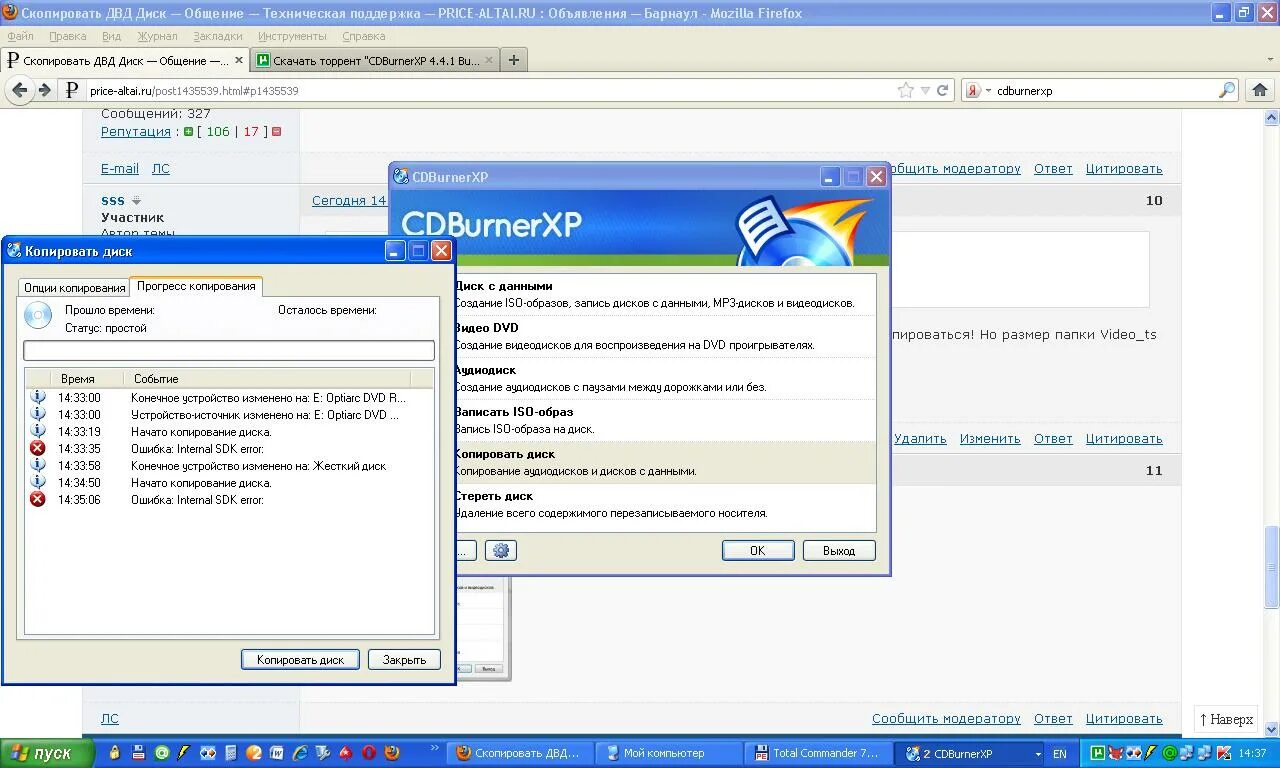Screen dimensions: 1280x768
Task: Open the Правка menu
Action: (67, 36)
